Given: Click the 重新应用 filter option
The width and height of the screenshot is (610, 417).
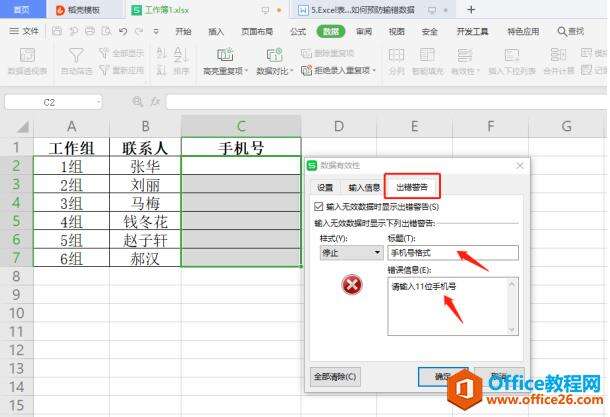Looking at the screenshot, I should click(x=121, y=70).
